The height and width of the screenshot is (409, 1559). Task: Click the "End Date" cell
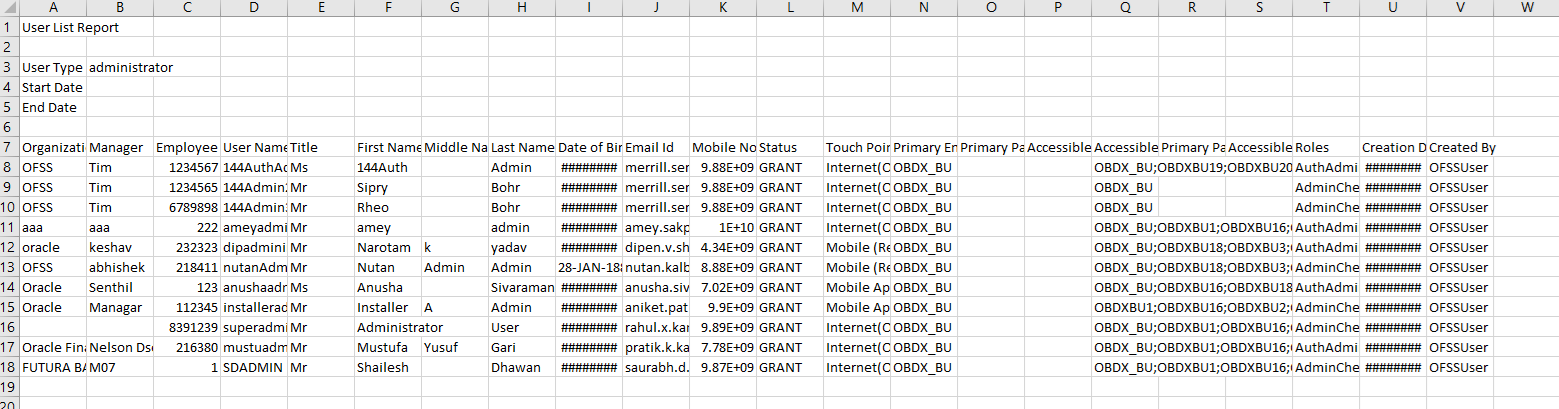pyautogui.click(x=52, y=107)
